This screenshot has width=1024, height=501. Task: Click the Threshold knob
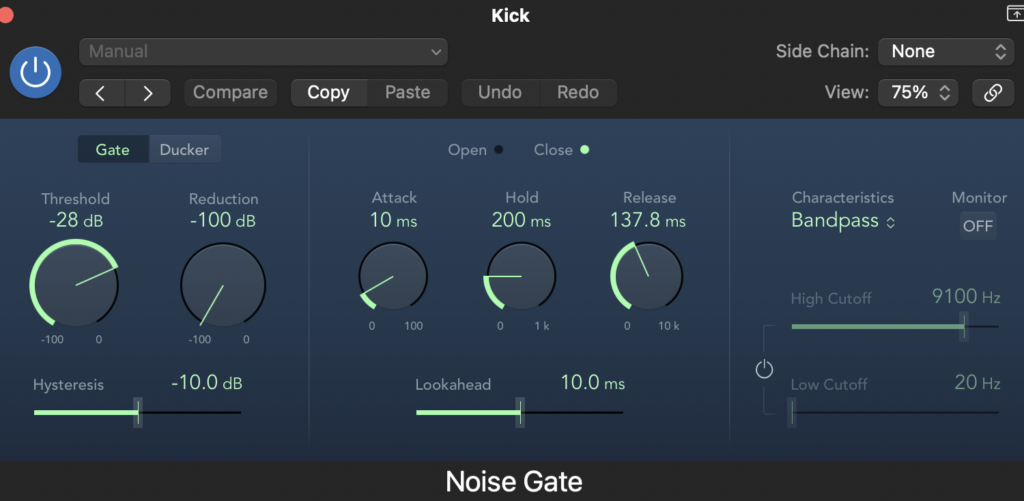coord(75,284)
